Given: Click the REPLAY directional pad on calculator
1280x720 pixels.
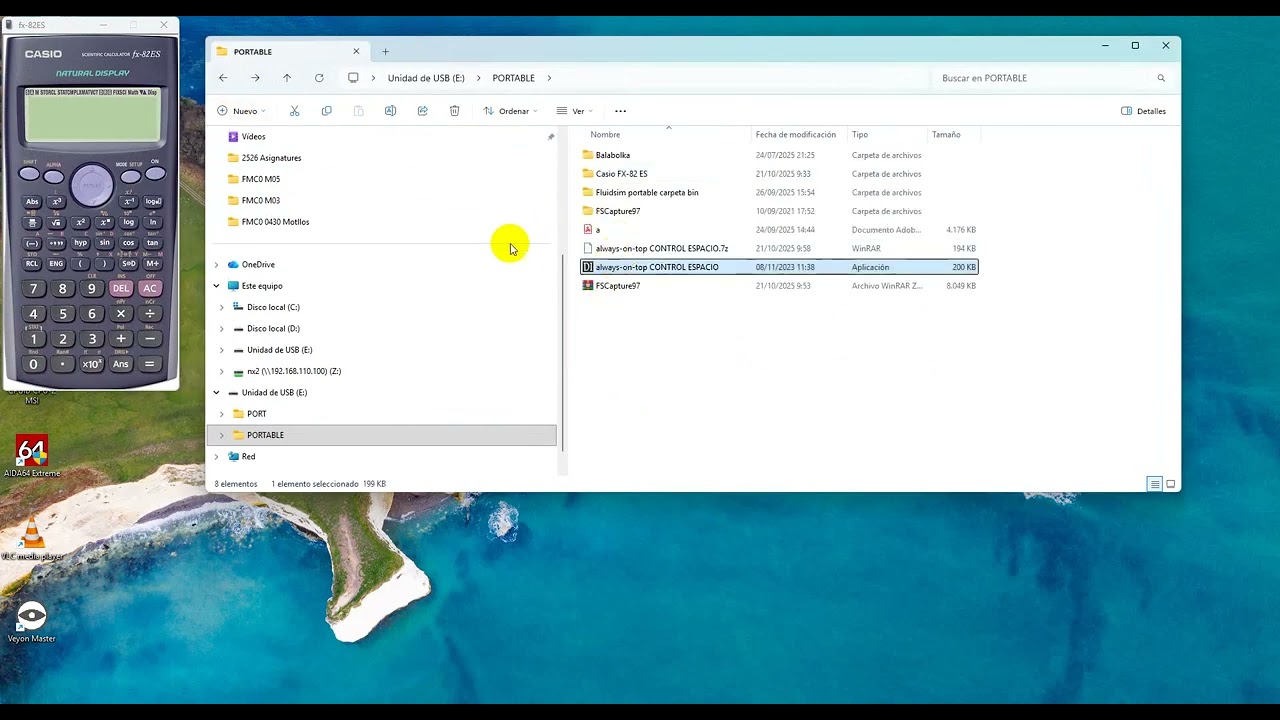Looking at the screenshot, I should point(92,185).
